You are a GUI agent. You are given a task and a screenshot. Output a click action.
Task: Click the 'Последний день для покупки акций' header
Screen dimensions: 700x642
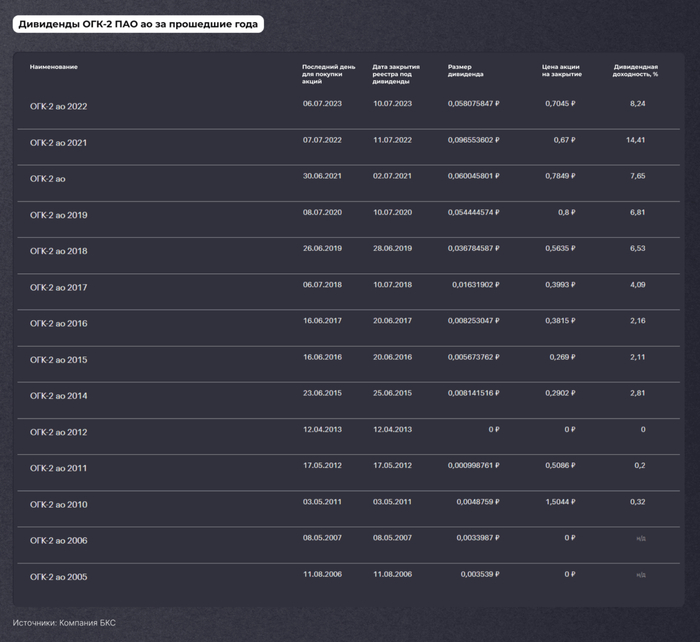(321, 73)
